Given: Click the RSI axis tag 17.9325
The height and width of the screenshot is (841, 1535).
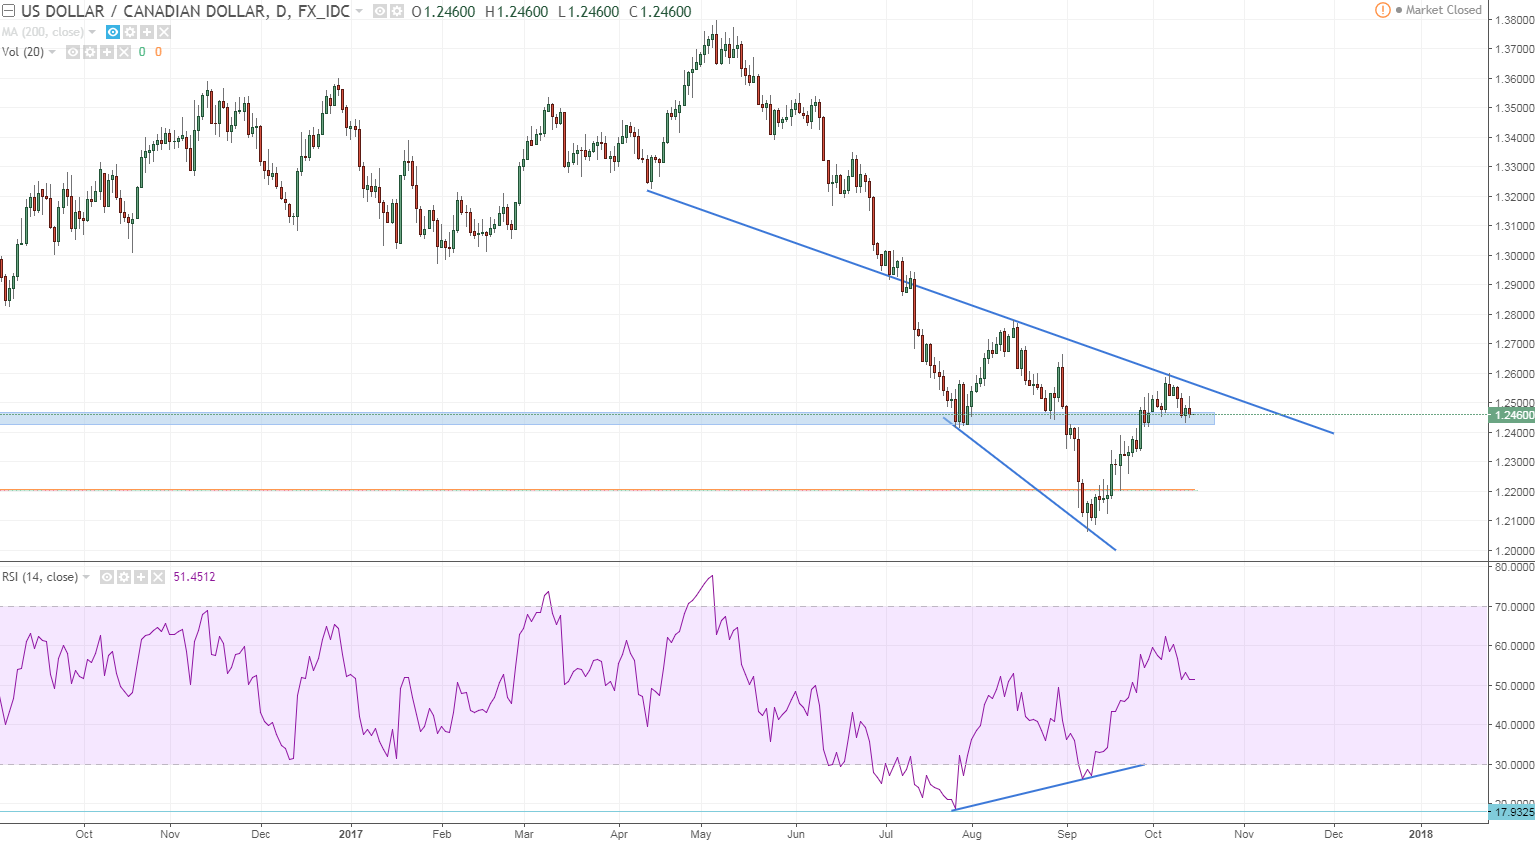Looking at the screenshot, I should click(1512, 812).
